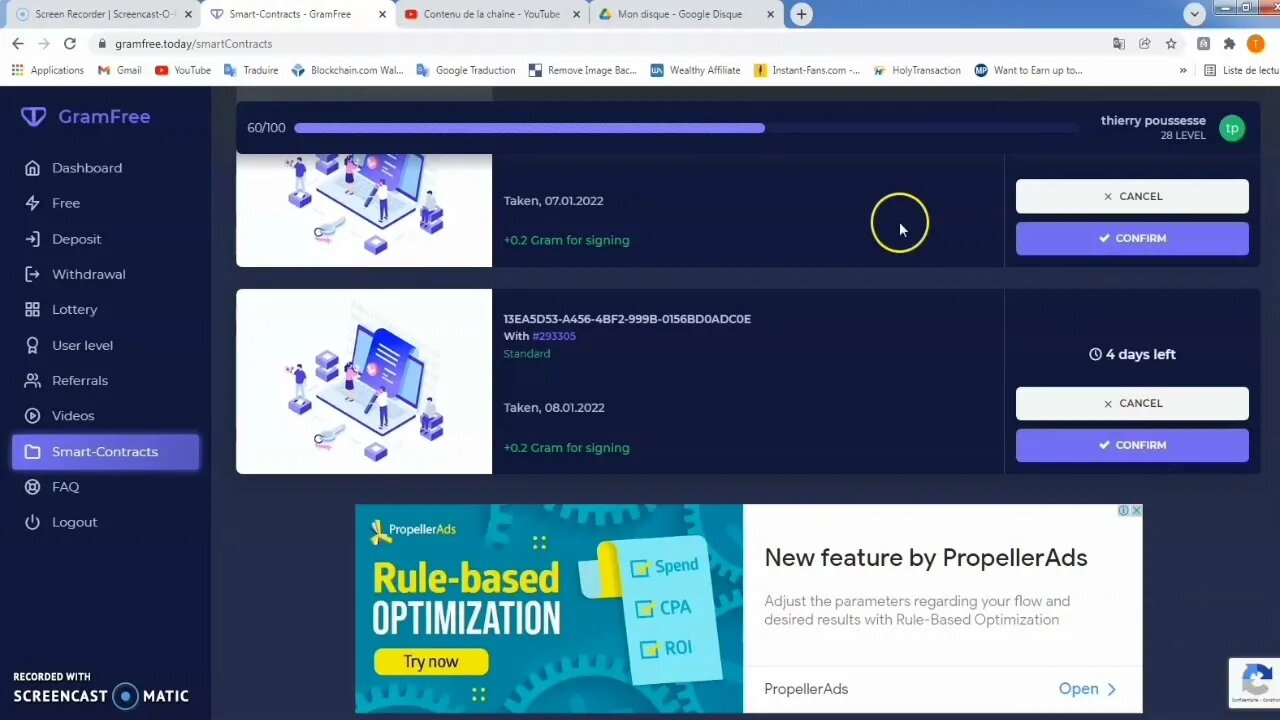Share this page via the share icon
Viewport: 1280px width, 720px height.
[1145, 44]
